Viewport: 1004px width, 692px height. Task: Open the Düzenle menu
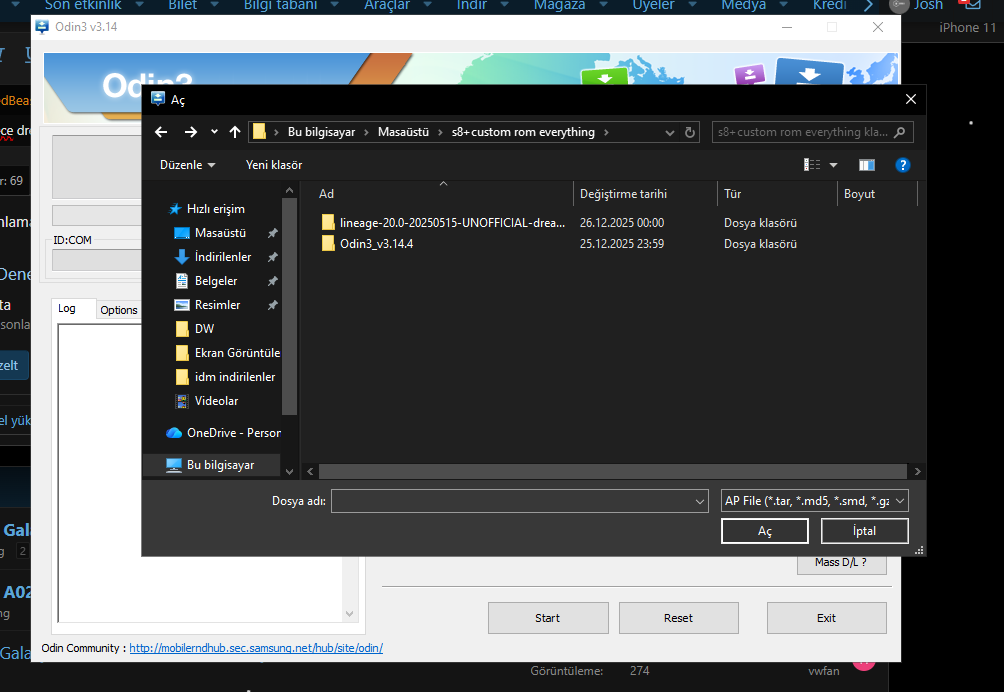[188, 165]
